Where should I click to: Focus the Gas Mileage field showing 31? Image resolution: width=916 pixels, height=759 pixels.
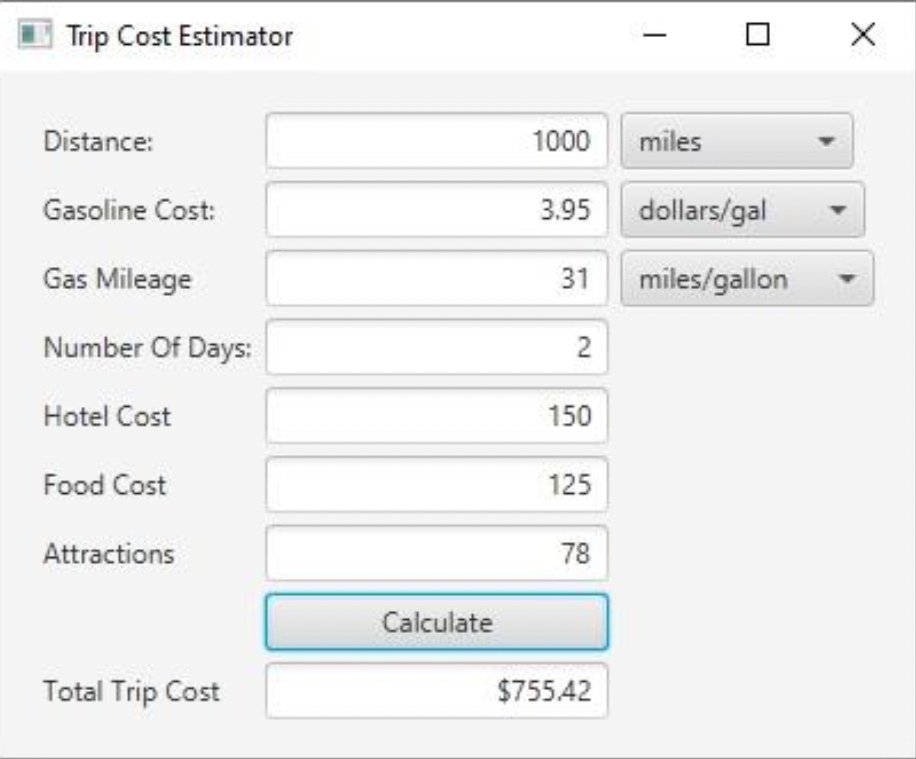436,278
